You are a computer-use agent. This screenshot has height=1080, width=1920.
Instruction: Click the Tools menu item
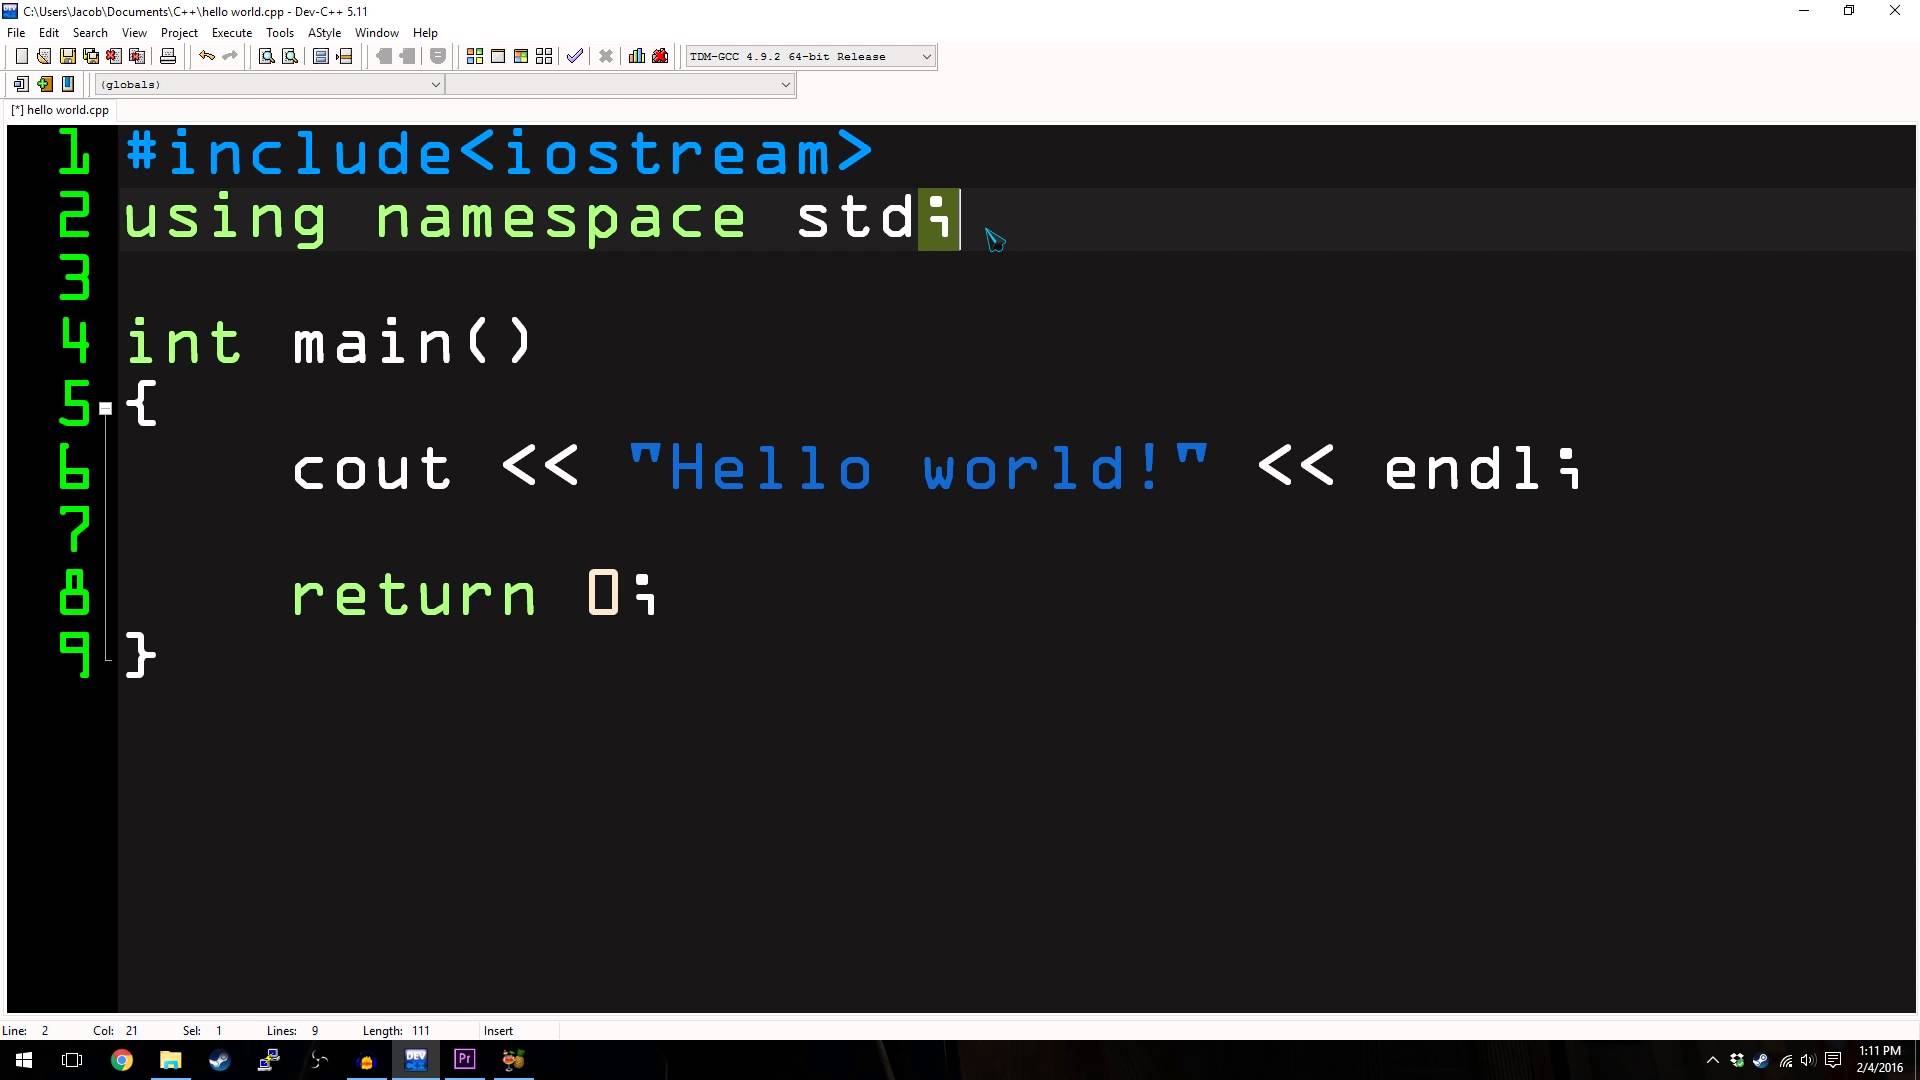tap(278, 32)
